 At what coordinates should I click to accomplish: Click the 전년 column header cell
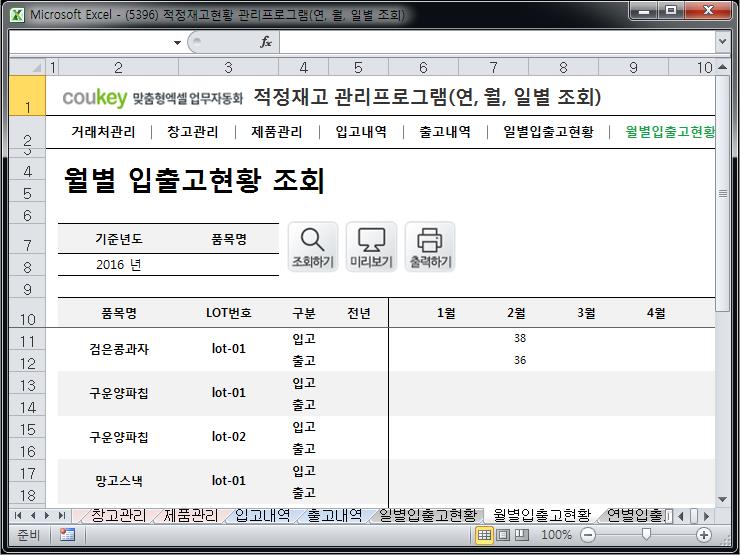pos(359,313)
